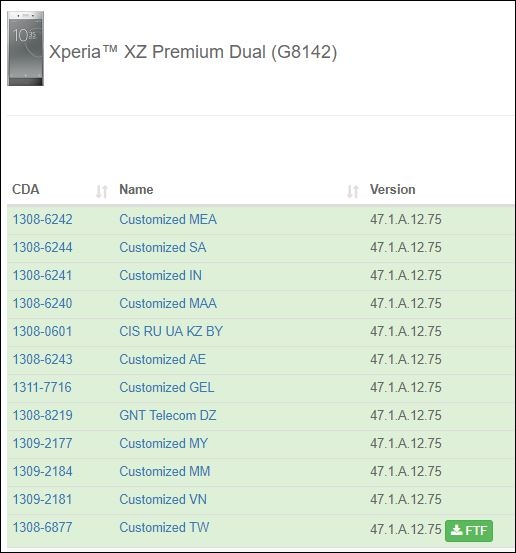516x553 pixels.
Task: Open the Customized GEL firmware link
Action: pyautogui.click(x=166, y=387)
